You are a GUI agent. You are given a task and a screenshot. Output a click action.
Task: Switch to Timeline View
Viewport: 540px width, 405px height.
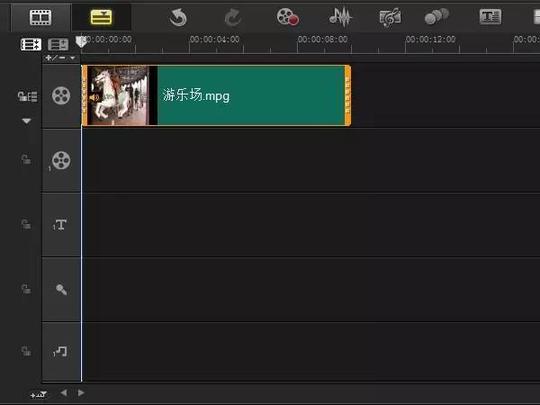(101, 17)
